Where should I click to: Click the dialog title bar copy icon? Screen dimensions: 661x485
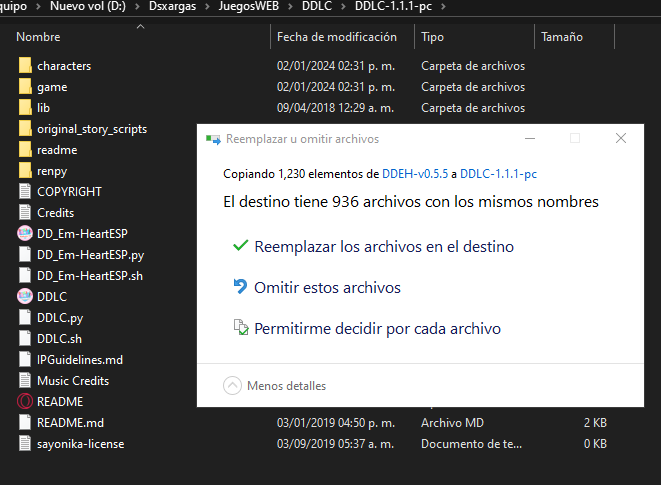click(213, 139)
